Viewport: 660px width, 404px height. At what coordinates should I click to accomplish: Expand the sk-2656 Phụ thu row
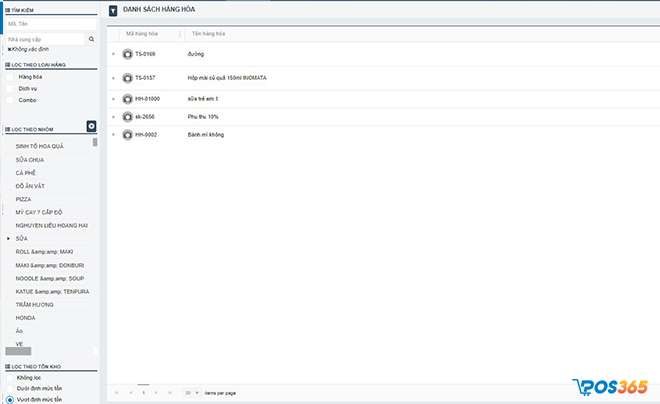click(x=113, y=117)
